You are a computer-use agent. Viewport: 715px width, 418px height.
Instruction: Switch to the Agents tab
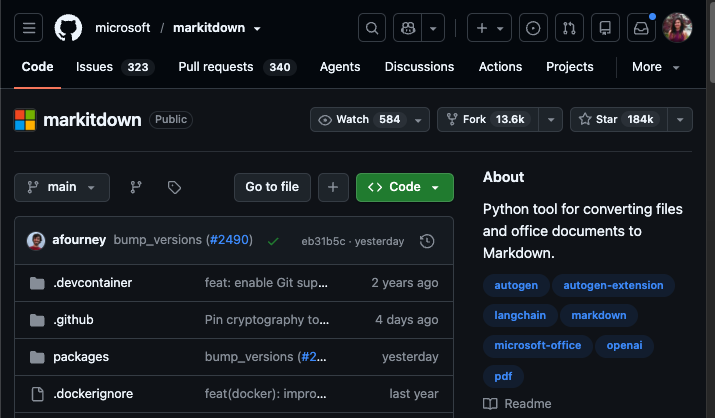tap(340, 67)
